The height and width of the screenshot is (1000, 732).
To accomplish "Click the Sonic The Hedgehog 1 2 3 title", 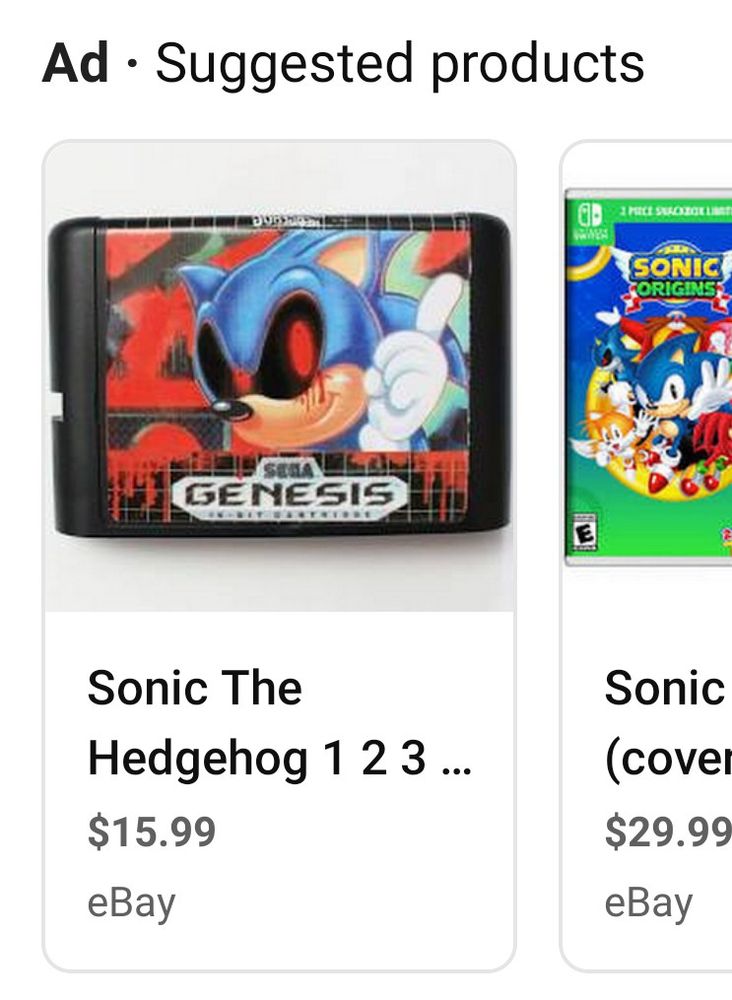I will [x=279, y=723].
